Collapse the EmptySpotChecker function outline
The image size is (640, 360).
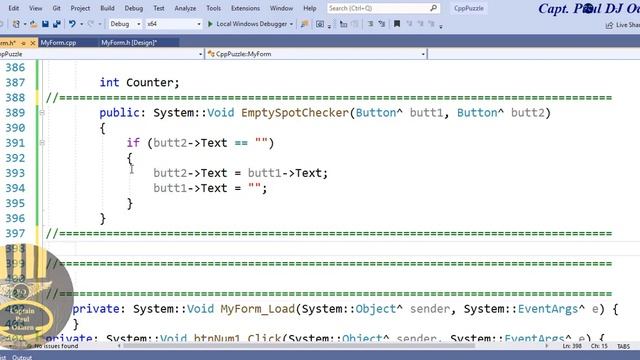click(x=42, y=113)
